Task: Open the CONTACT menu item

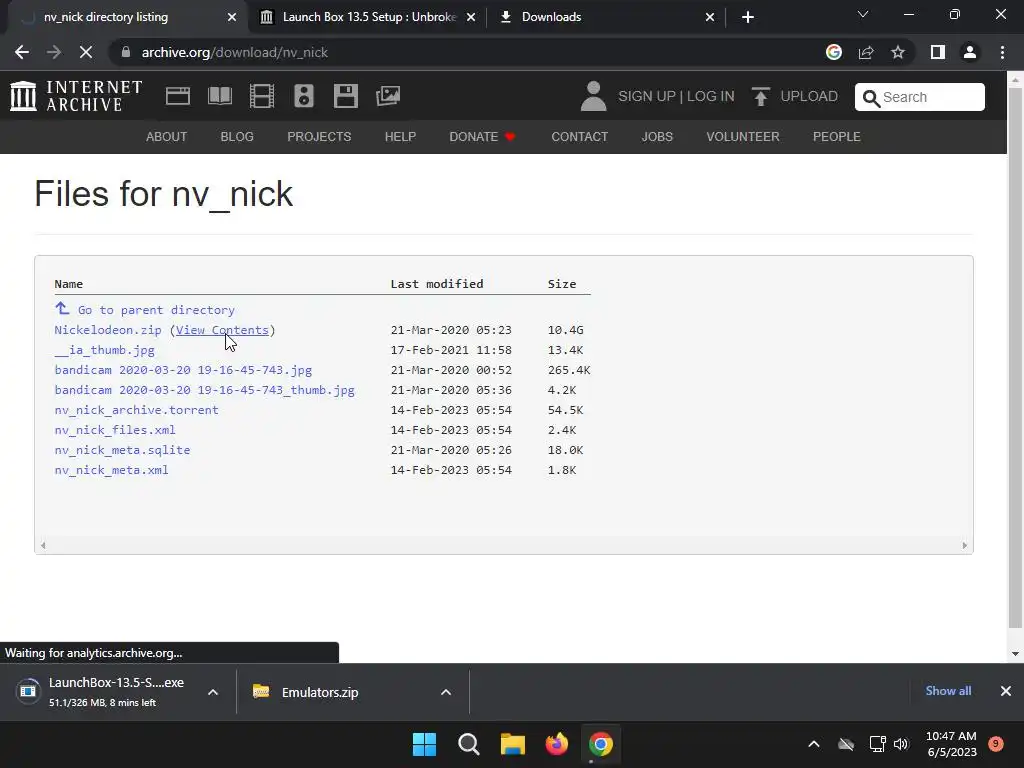Action: (x=579, y=136)
